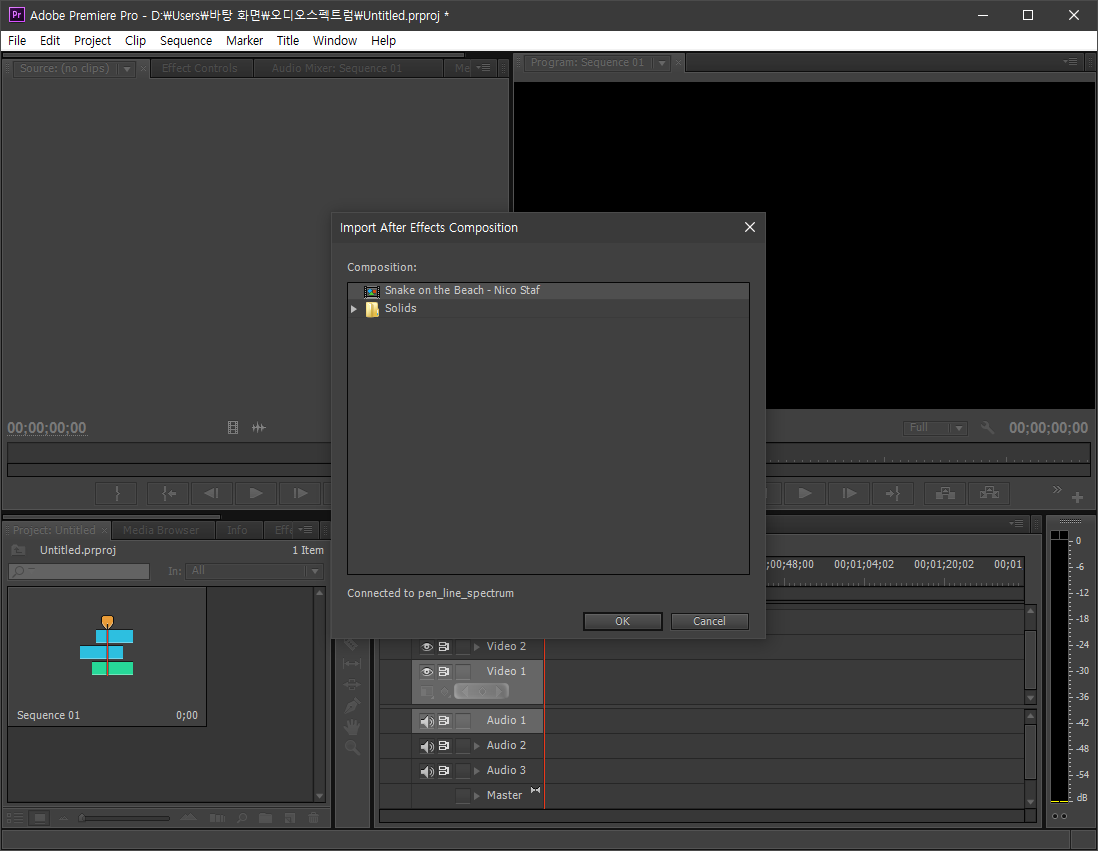Screen dimensions: 1098x851
Task: Toggle sync lock on Video 2 track
Action: click(x=444, y=646)
